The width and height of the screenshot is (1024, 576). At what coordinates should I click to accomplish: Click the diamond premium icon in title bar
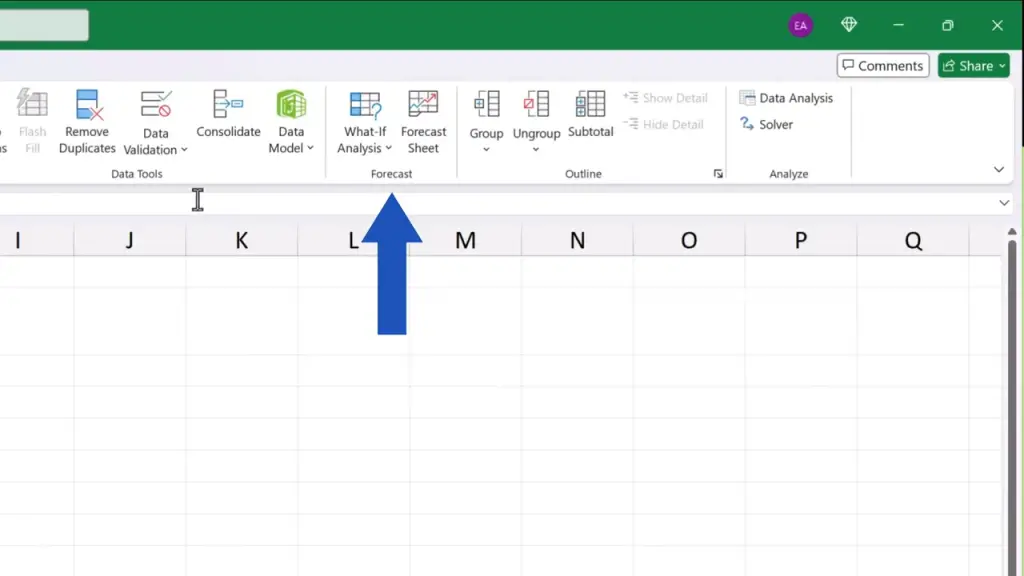coord(849,25)
